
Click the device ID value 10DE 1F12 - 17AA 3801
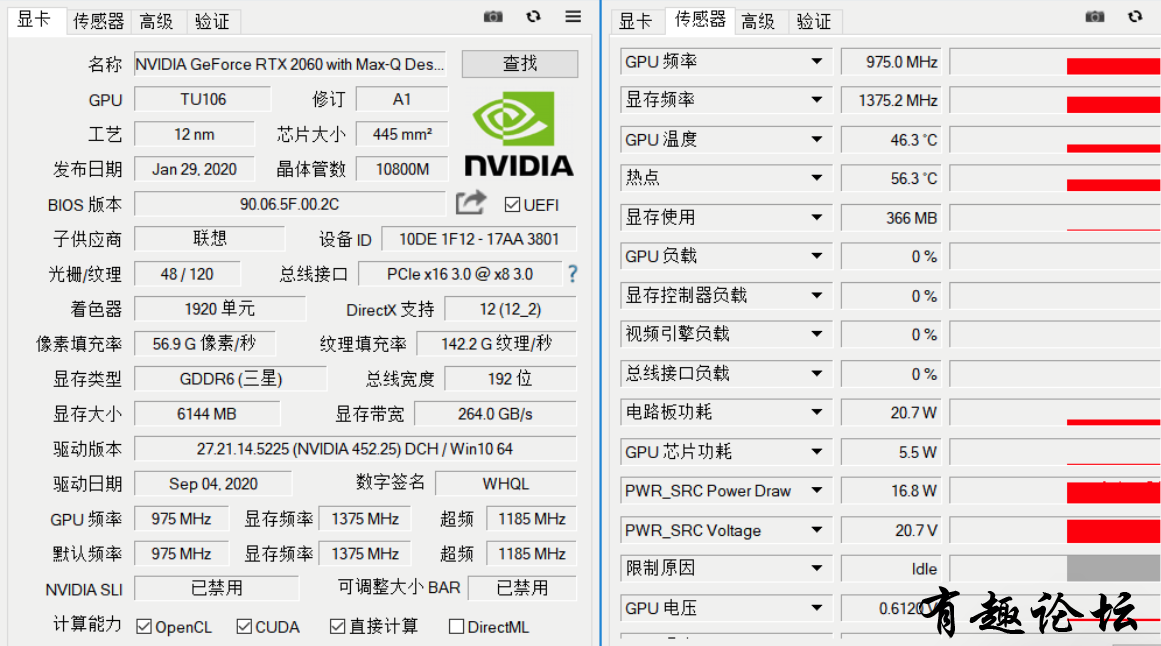click(x=478, y=239)
